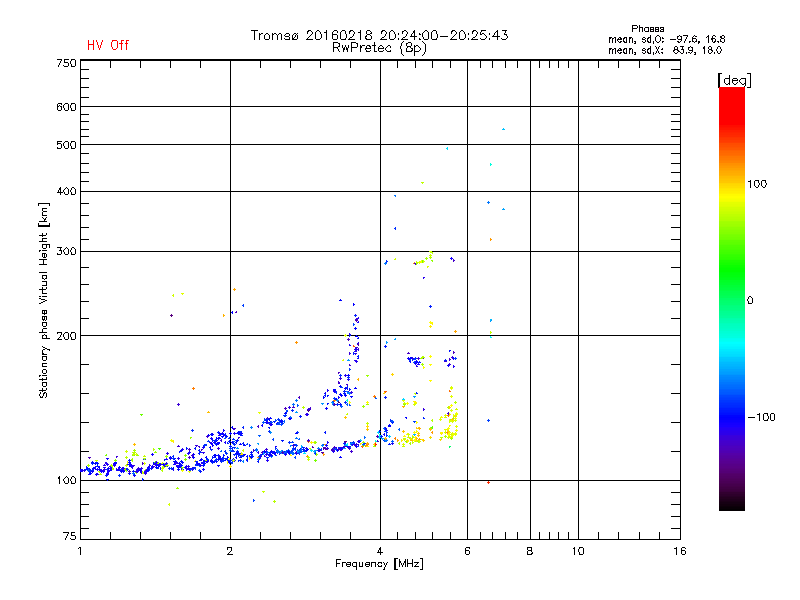Click the '[deg]' colorbar unit label
This screenshot has width=800, height=600.
tap(734, 80)
